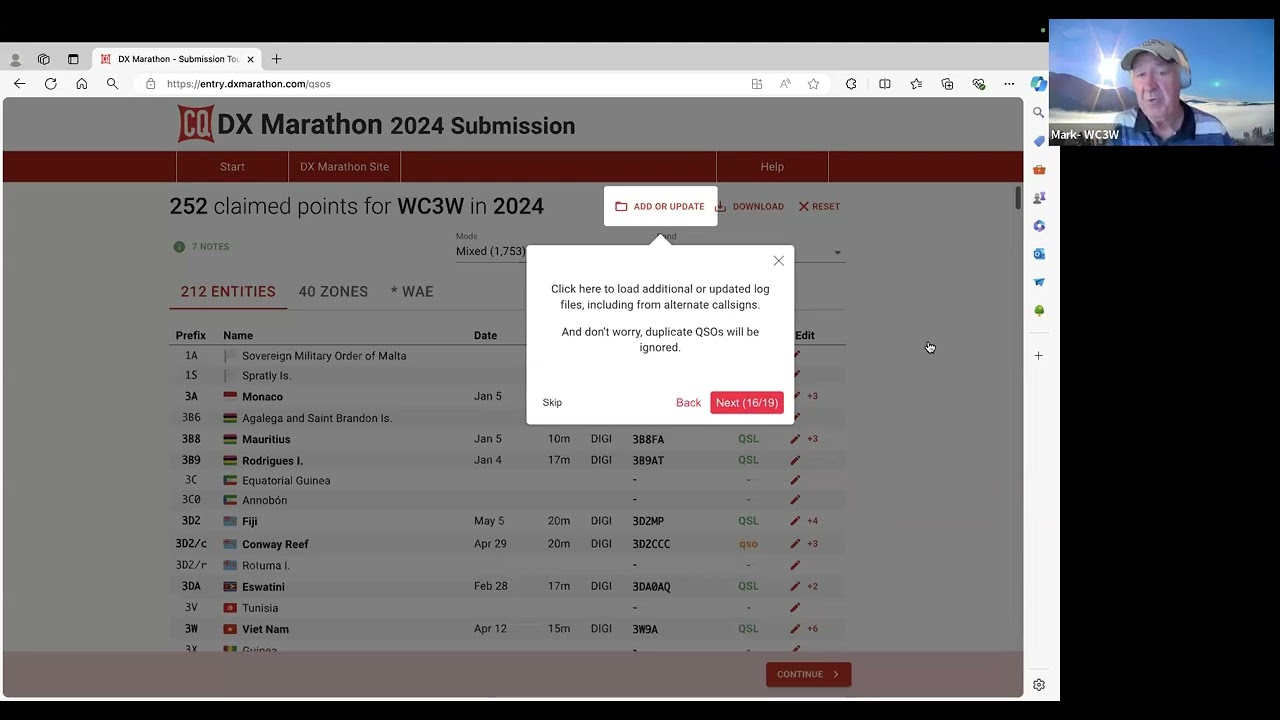
Task: Click the search magnifier in browser toolbar
Action: click(112, 84)
